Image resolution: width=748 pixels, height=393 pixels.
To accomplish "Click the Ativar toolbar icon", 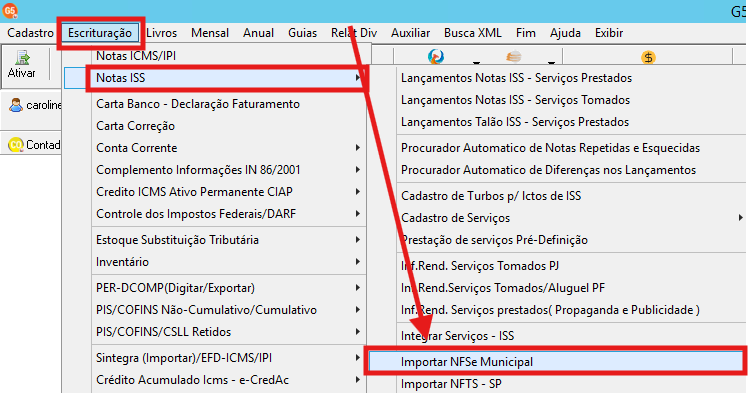I will pos(21,58).
